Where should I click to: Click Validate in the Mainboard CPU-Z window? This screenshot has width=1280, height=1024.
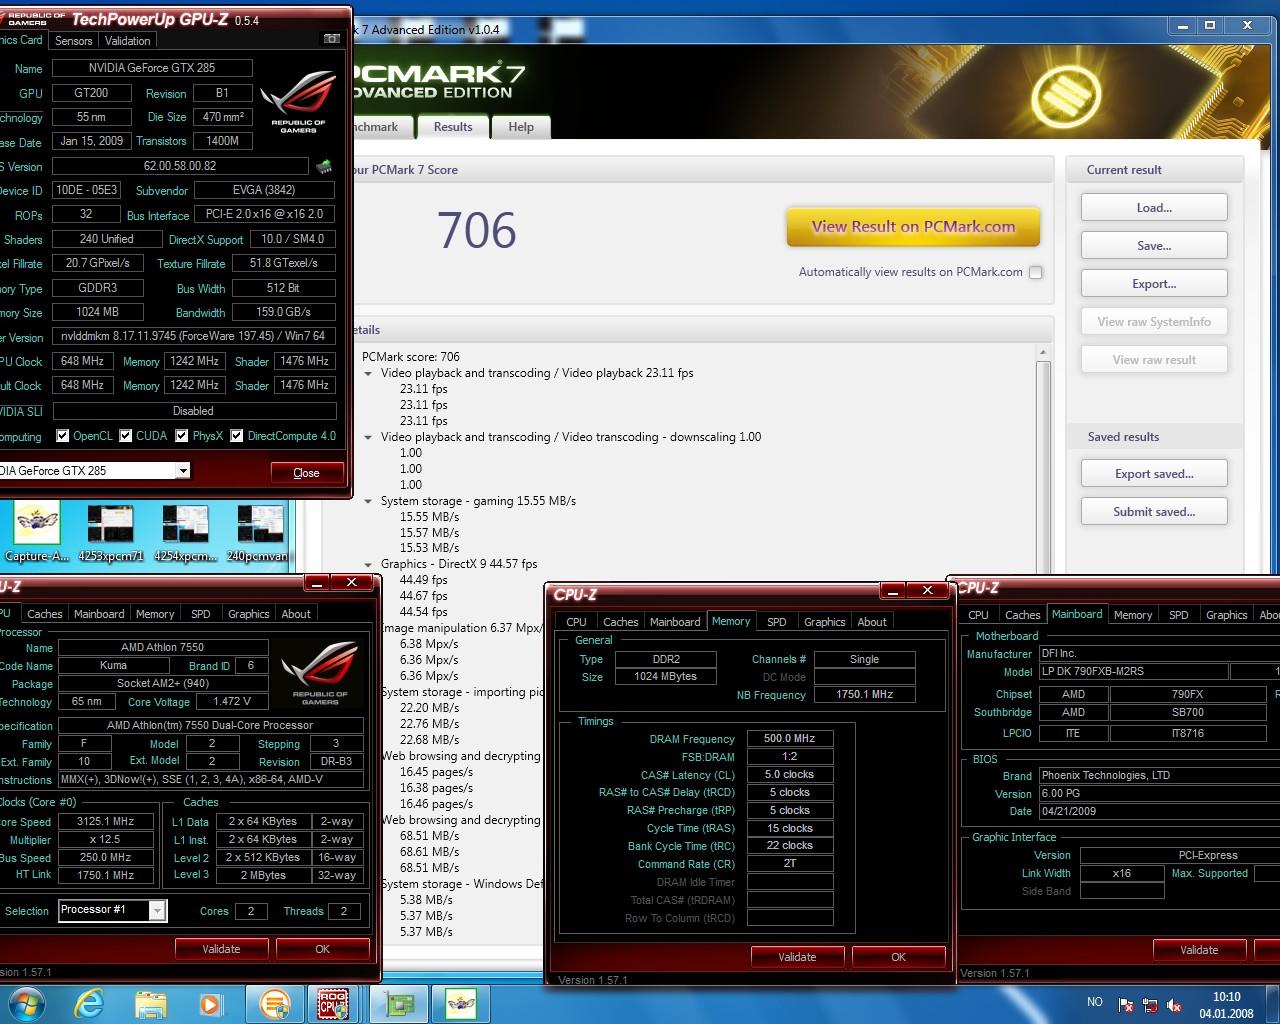(1199, 950)
